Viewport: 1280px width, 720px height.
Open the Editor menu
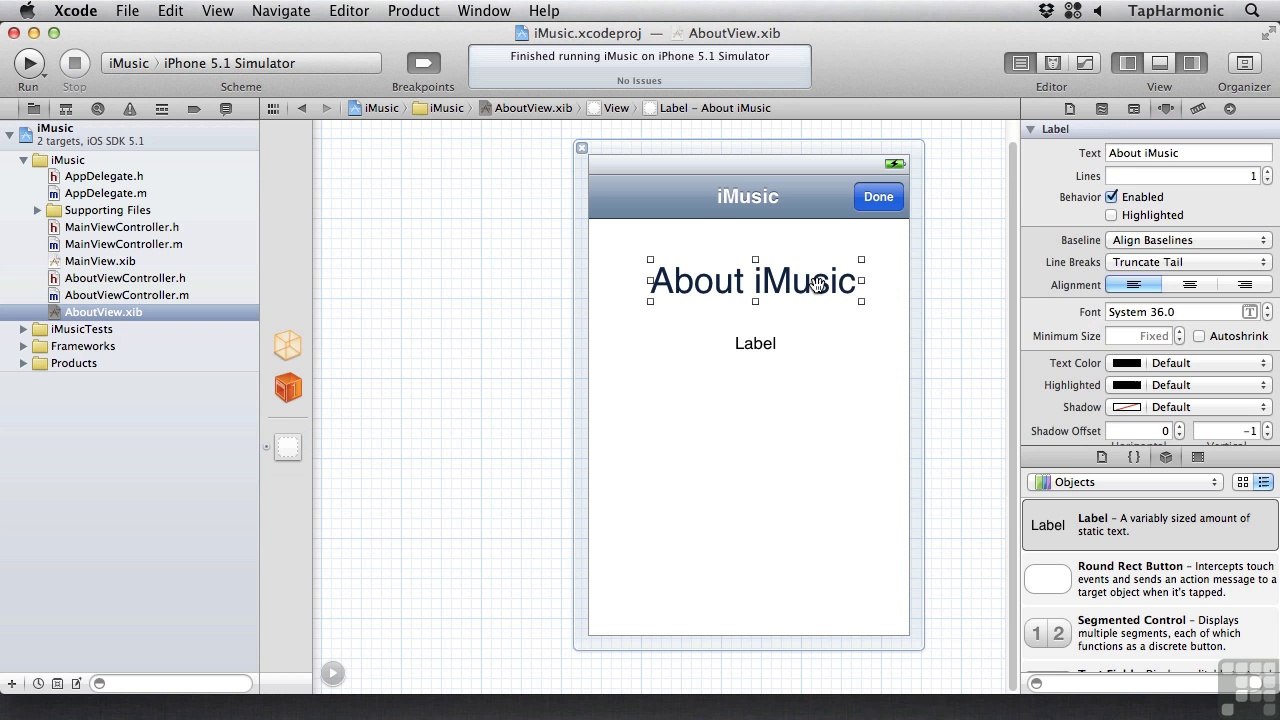click(349, 11)
